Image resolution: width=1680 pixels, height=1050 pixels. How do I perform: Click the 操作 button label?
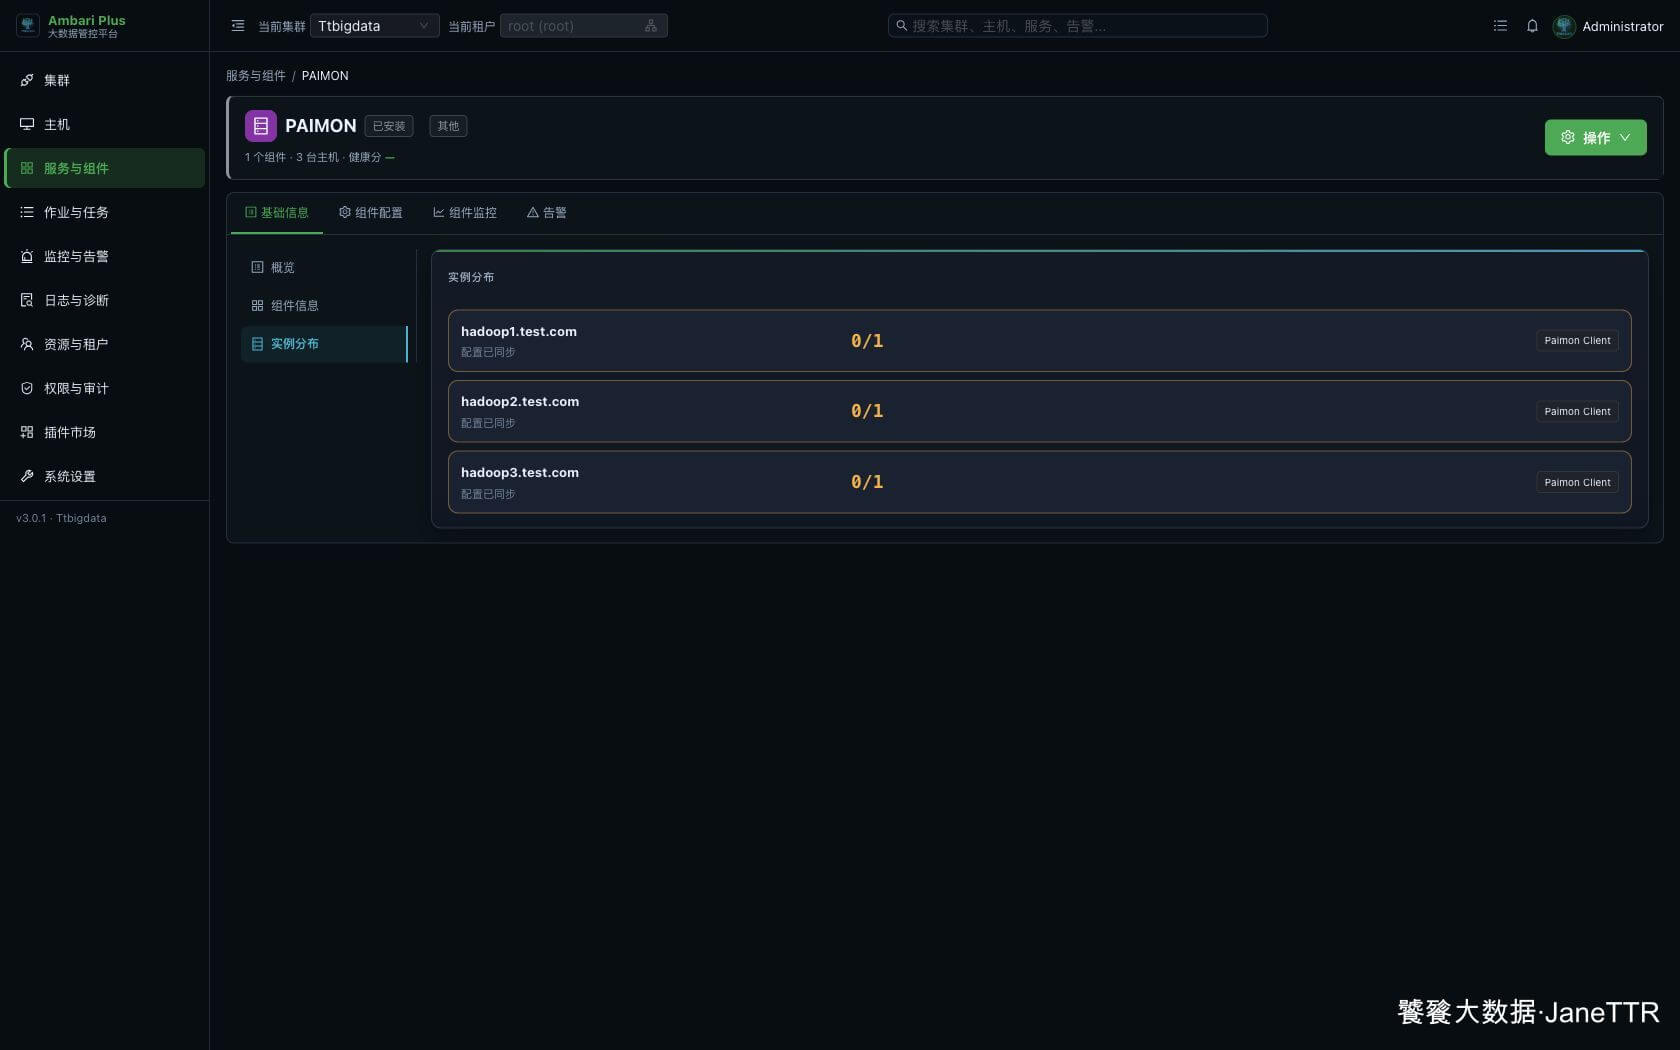1596,138
